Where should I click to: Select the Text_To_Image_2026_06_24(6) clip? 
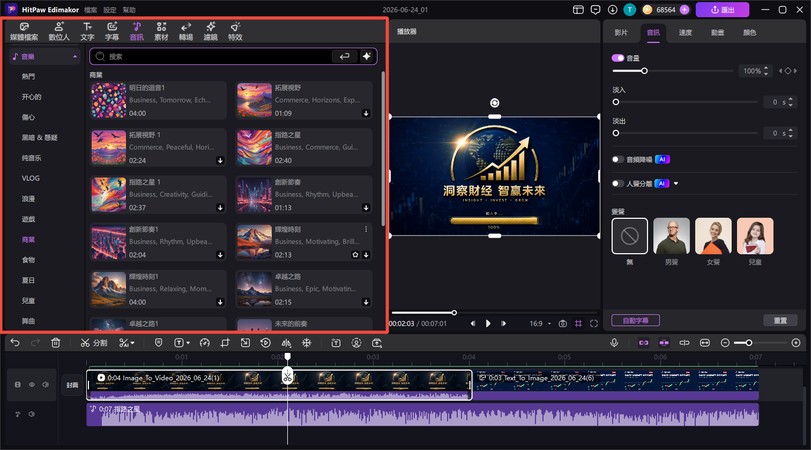point(616,385)
